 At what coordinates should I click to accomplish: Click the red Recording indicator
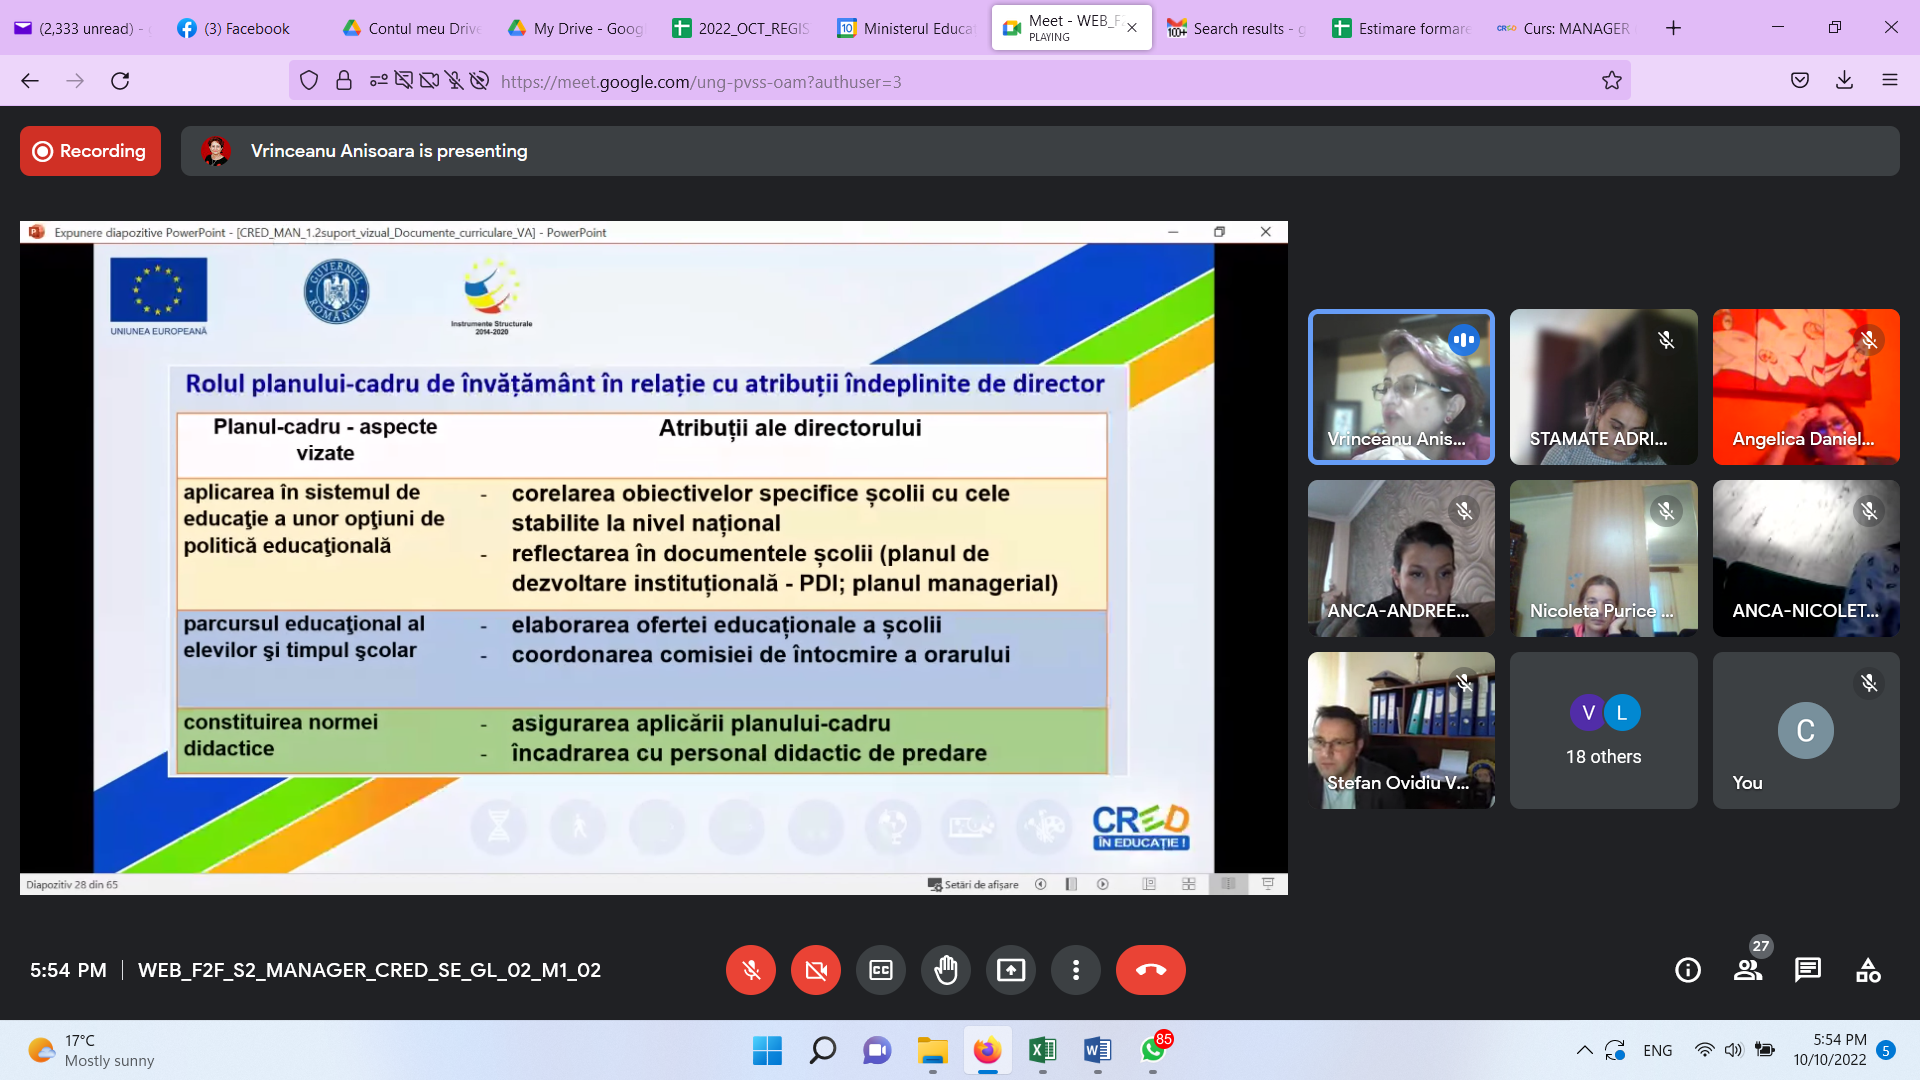click(90, 151)
